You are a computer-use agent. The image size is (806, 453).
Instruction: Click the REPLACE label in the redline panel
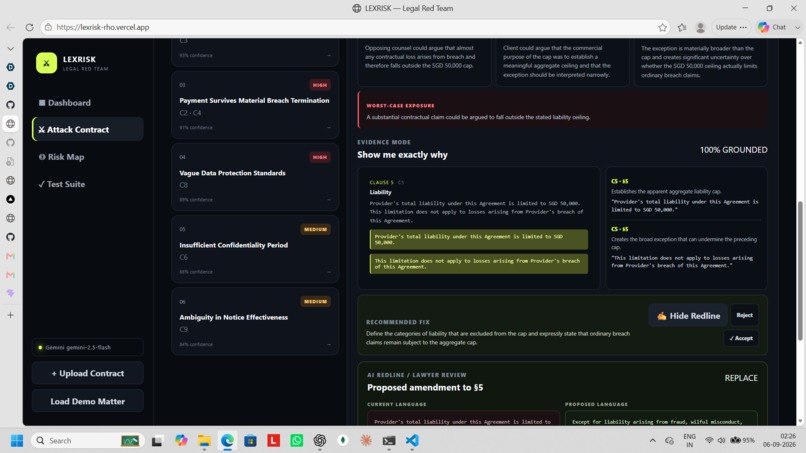741,378
